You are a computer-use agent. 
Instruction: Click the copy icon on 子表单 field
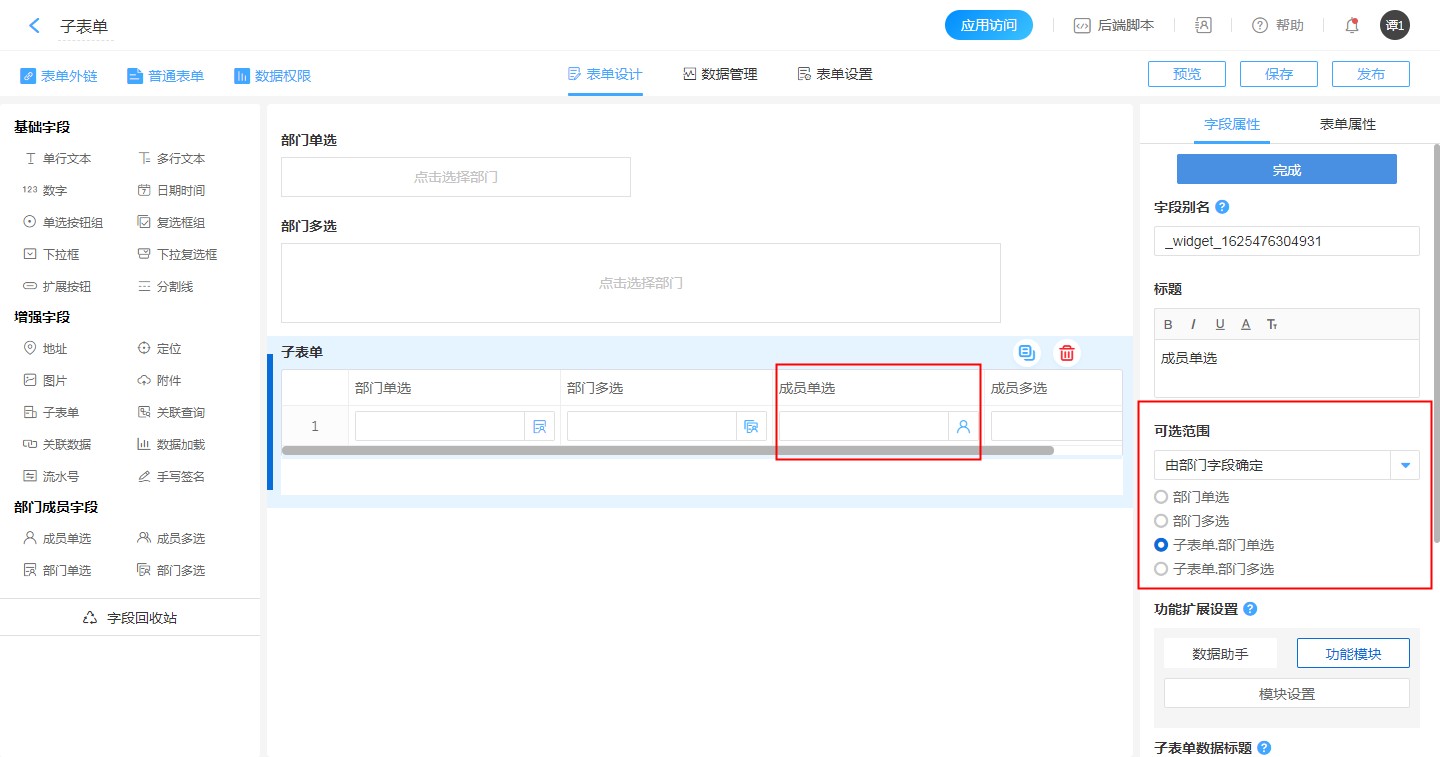(1026, 352)
